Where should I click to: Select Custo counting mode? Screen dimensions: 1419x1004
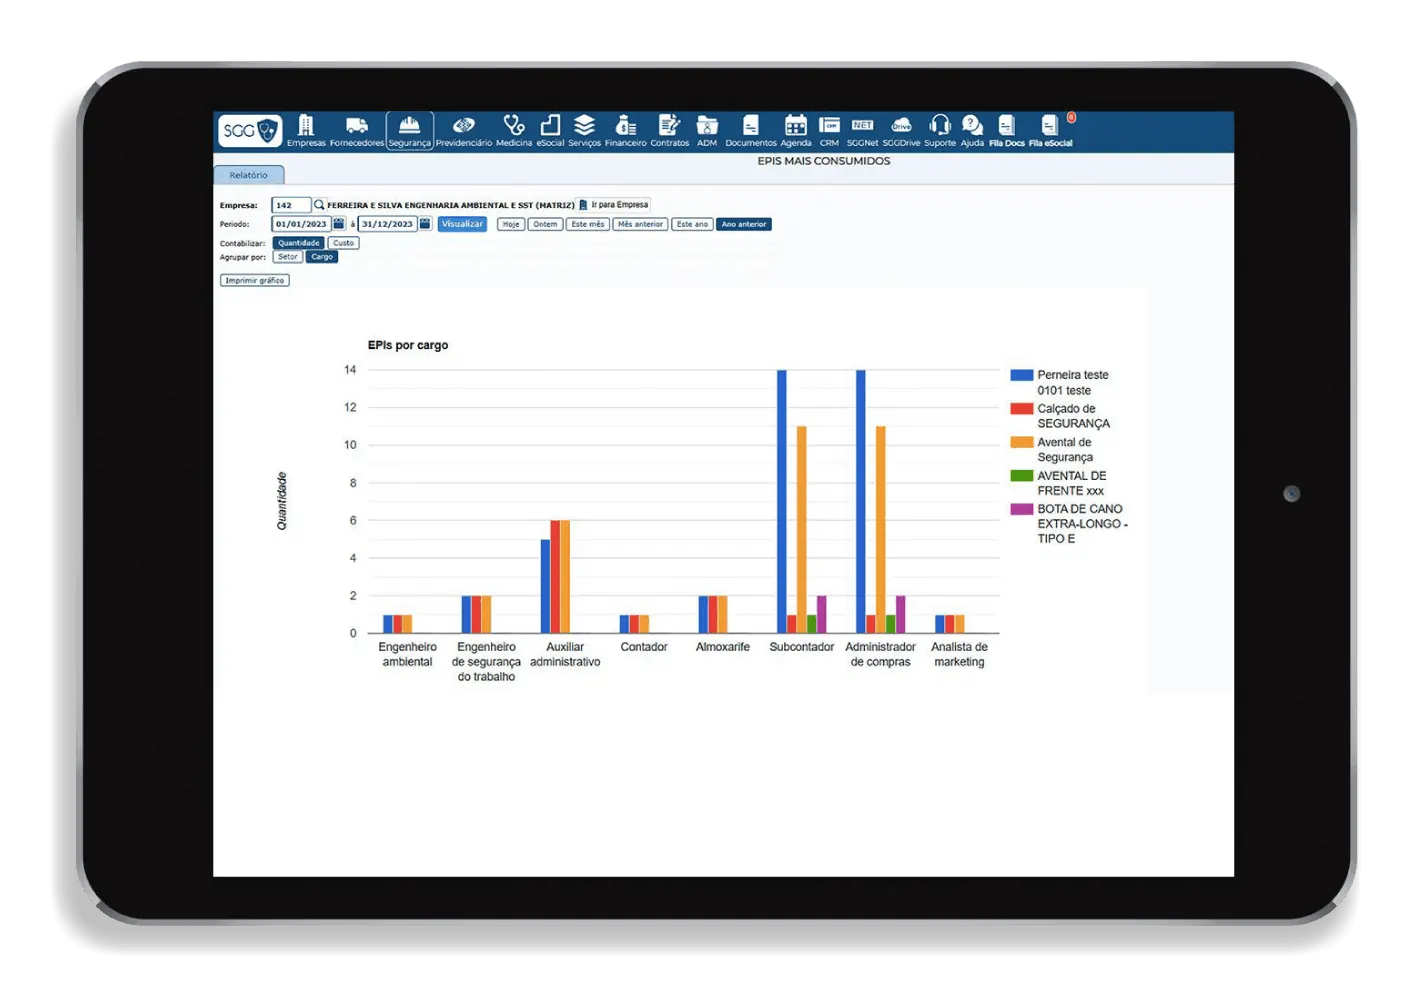pyautogui.click(x=343, y=243)
